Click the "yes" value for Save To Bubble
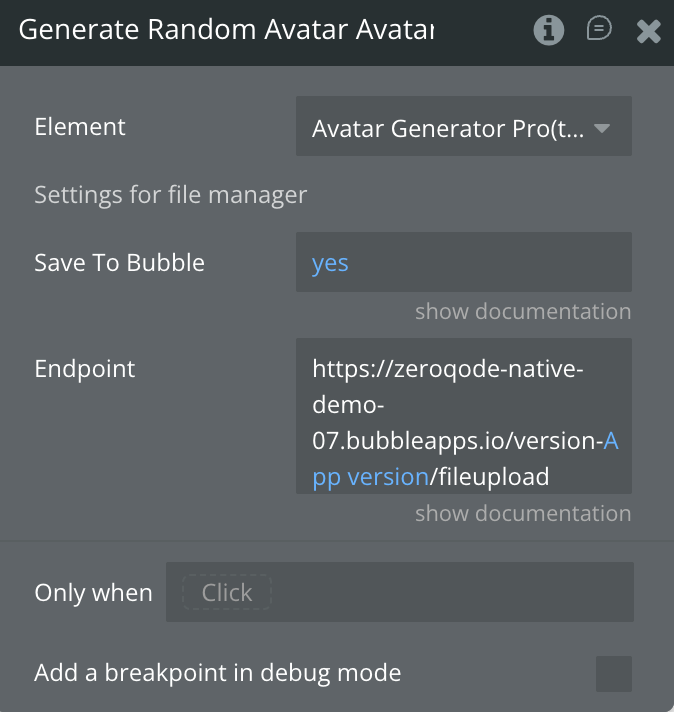The width and height of the screenshot is (674, 712). (x=331, y=263)
